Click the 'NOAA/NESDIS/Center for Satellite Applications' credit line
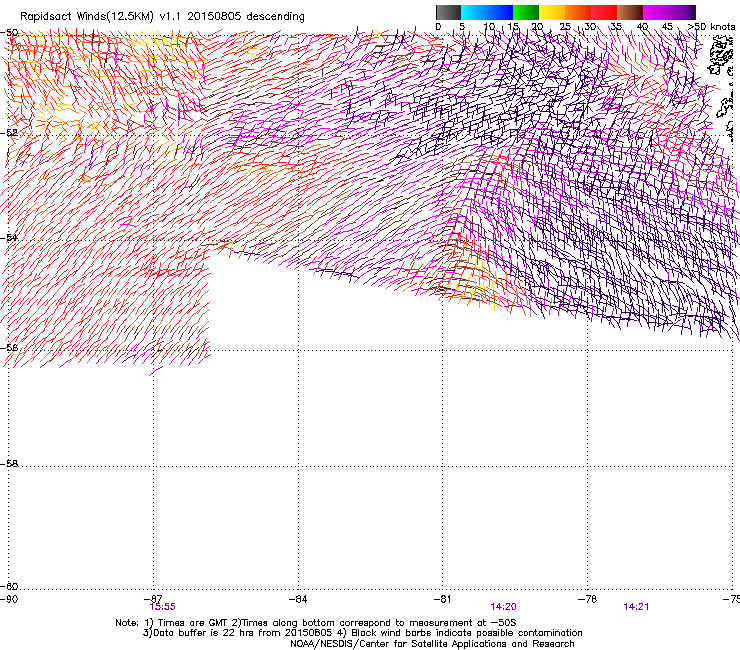 (432, 643)
